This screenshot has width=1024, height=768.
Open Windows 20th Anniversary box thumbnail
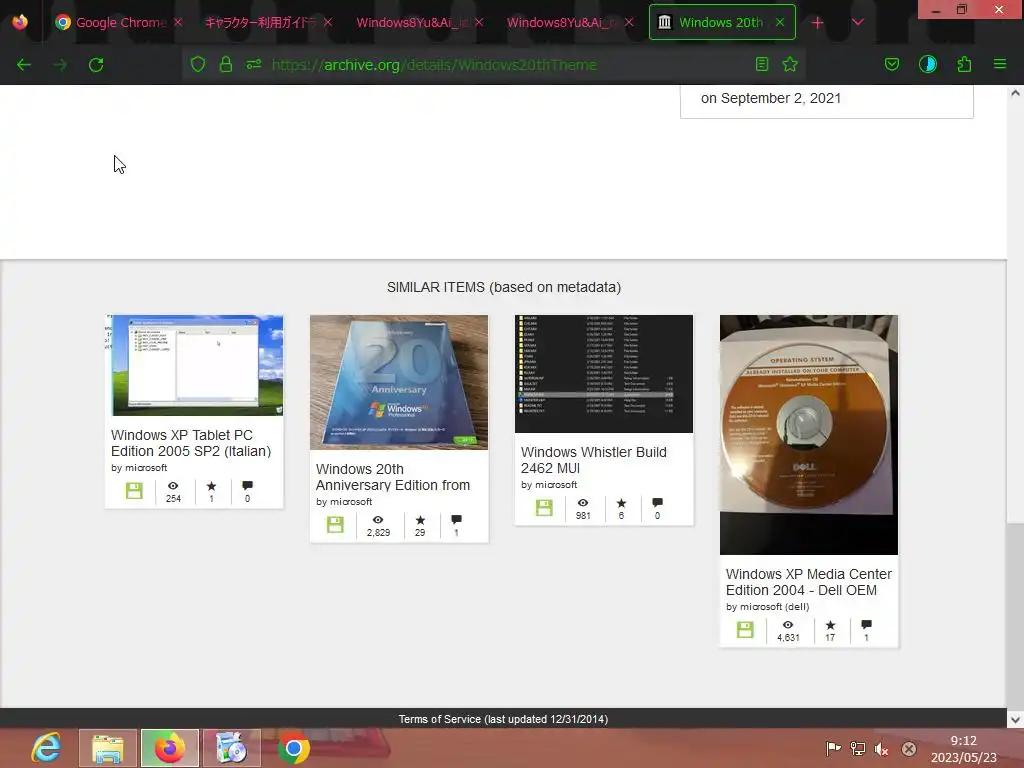click(x=399, y=382)
